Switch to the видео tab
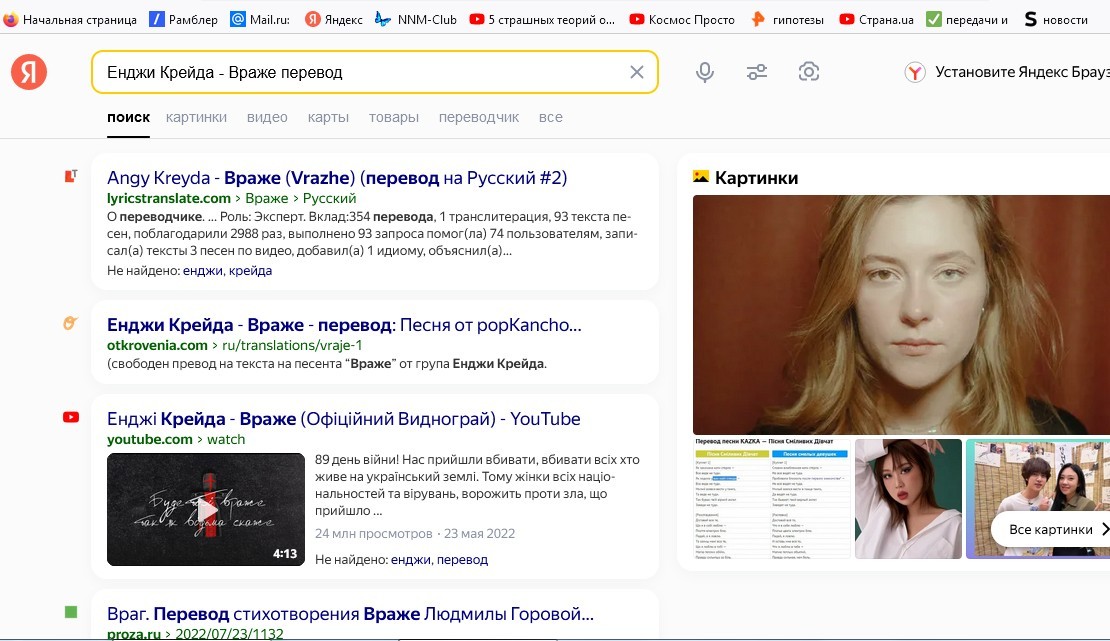The image size is (1110, 641). tap(267, 118)
